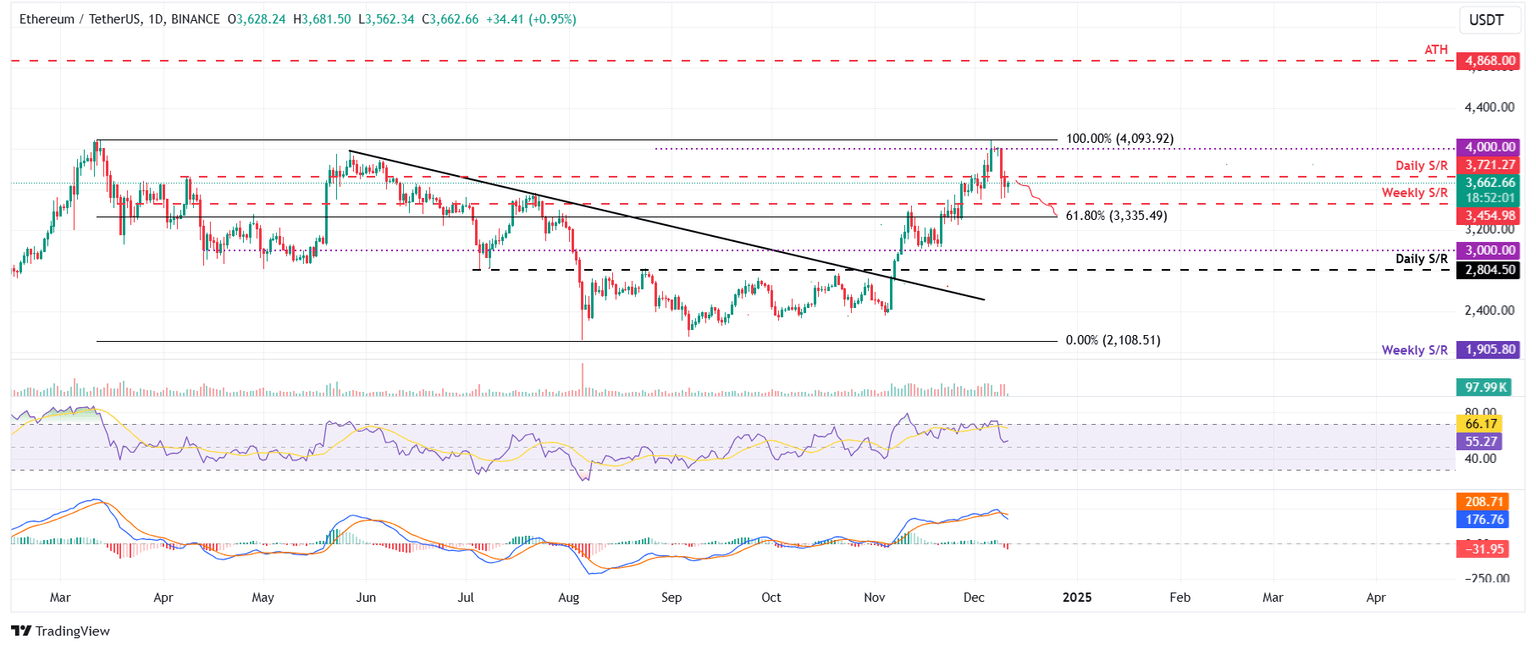Click the black 2,804.50 price level label
Screen dimensions: 1536x649
coord(1488,269)
